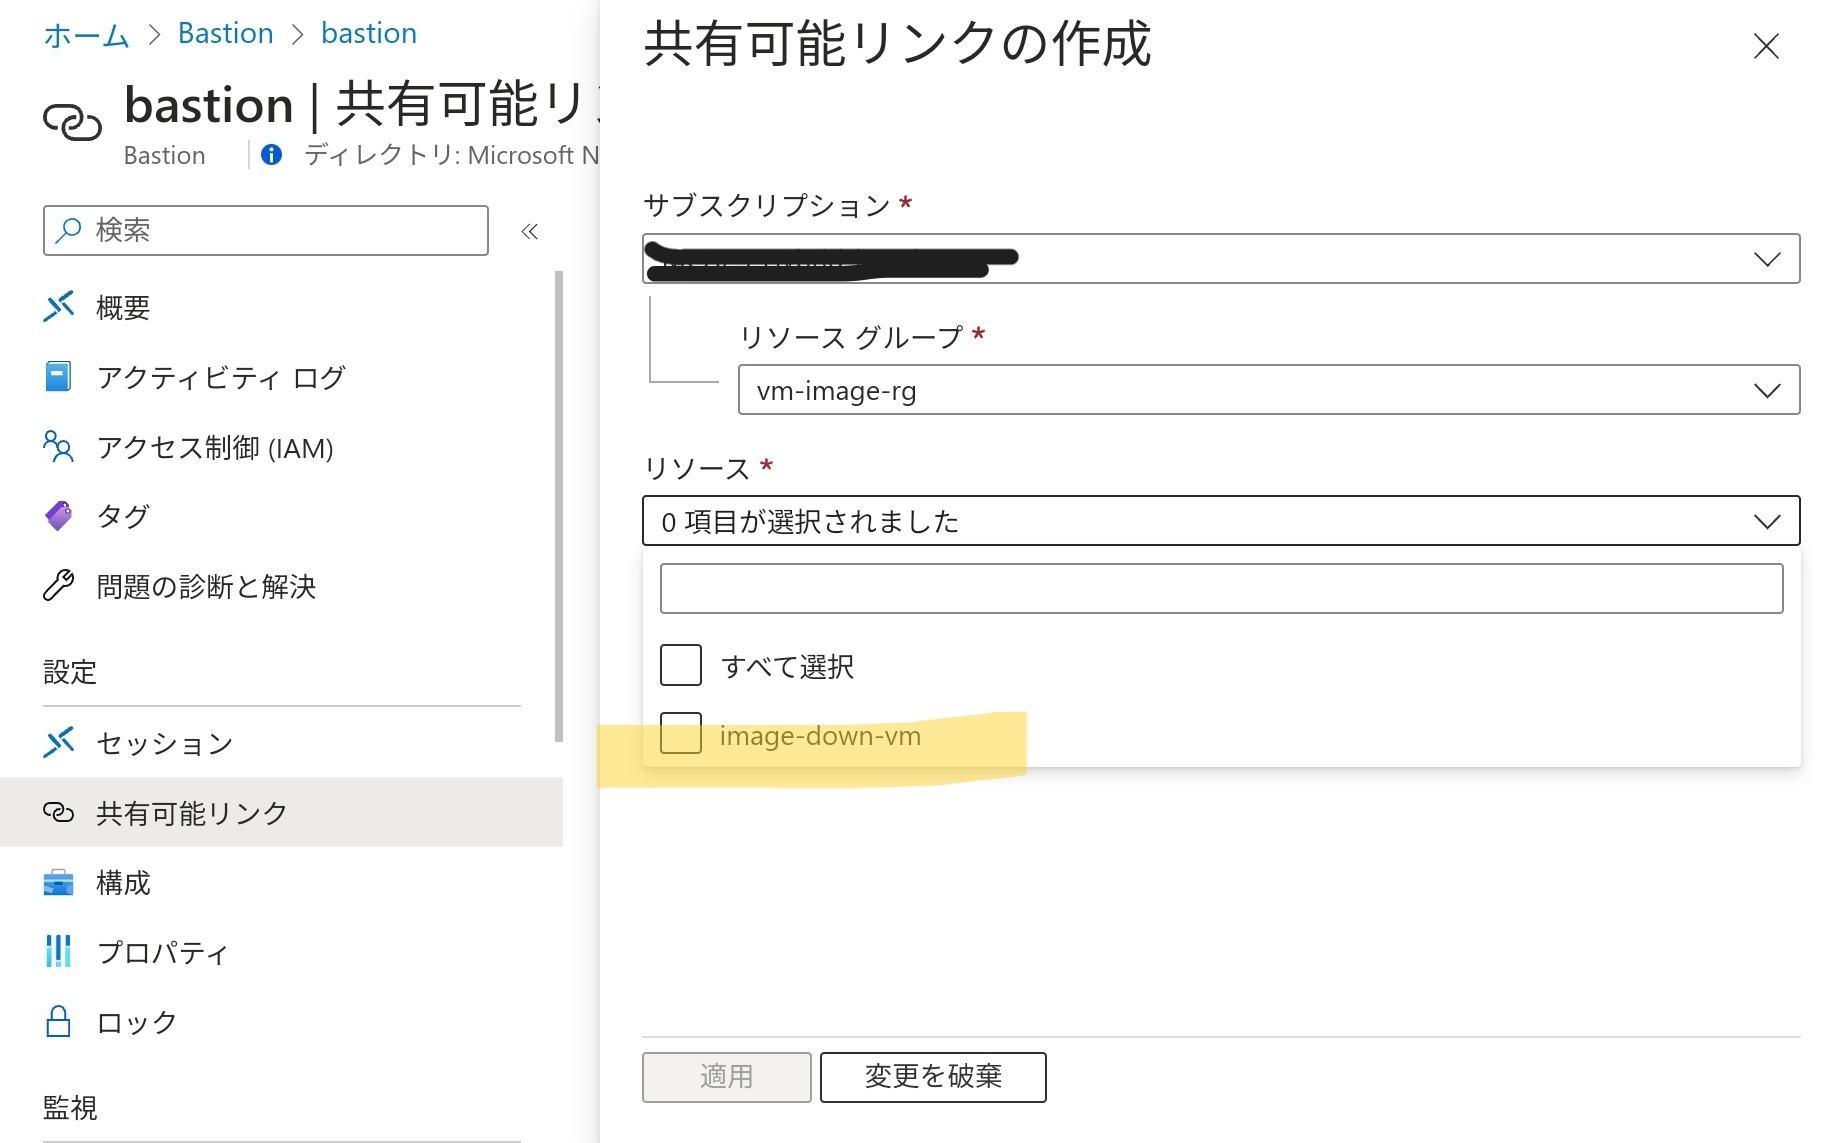This screenshot has width=1836, height=1143.
Task: Collapse the sidebar with double-chevron icon
Action: coord(530,232)
